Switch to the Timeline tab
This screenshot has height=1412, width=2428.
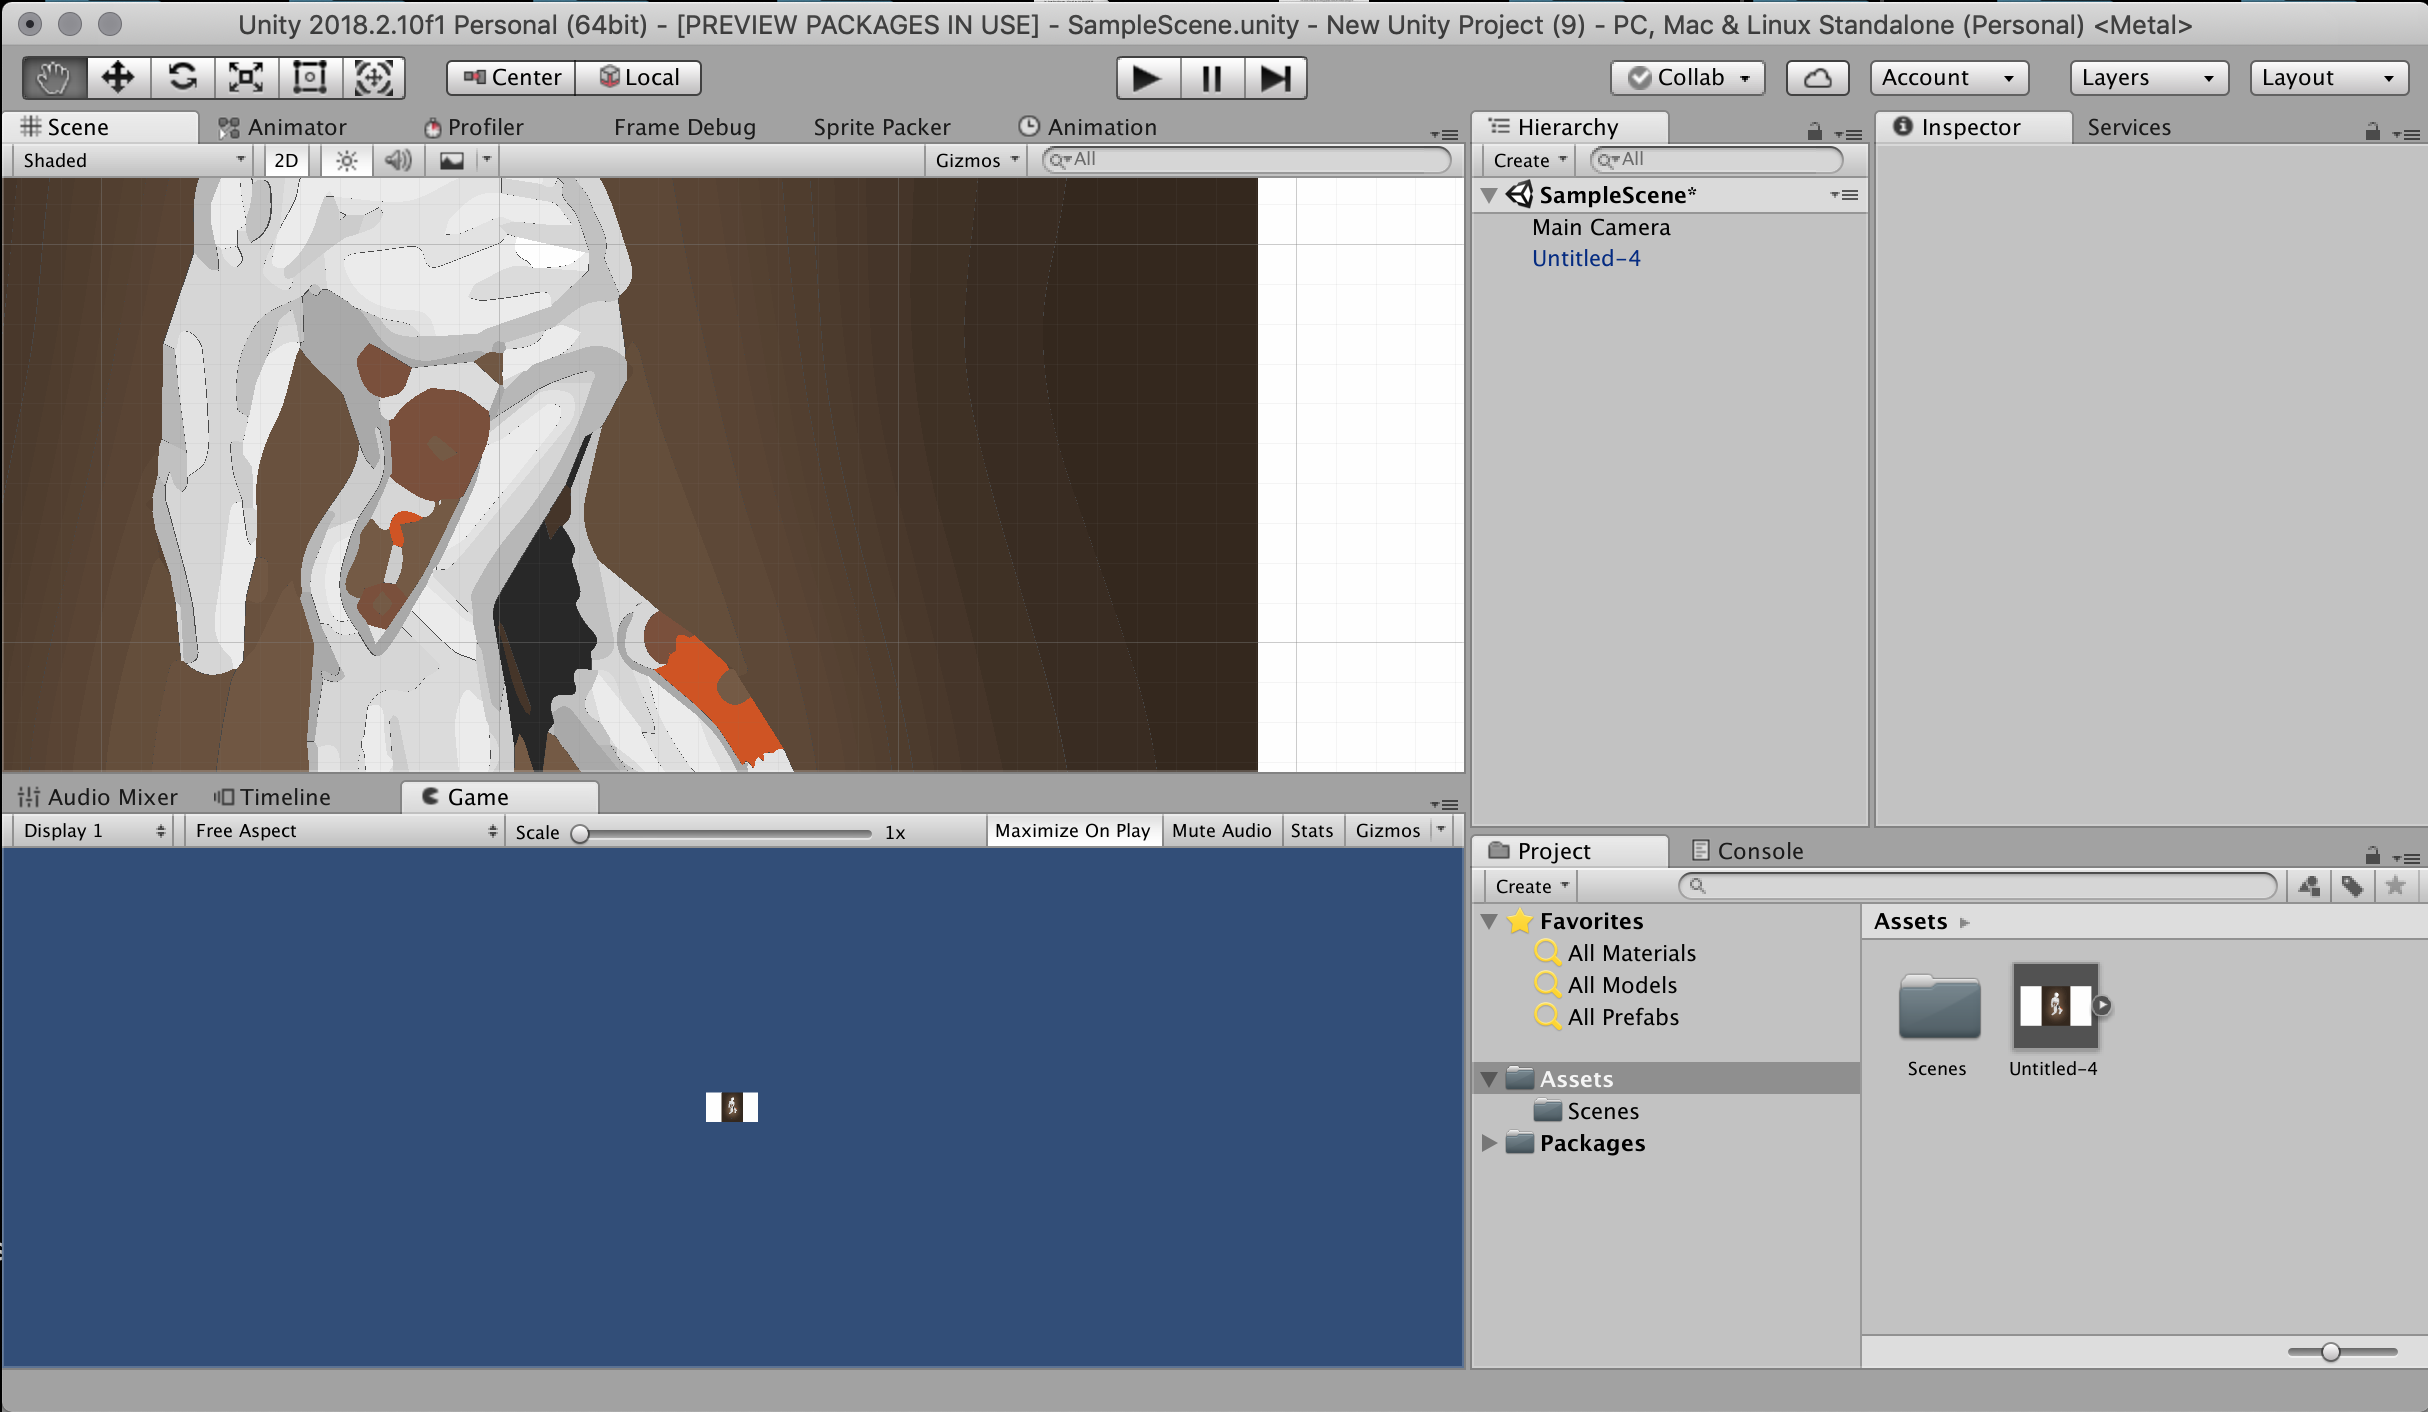[272, 797]
